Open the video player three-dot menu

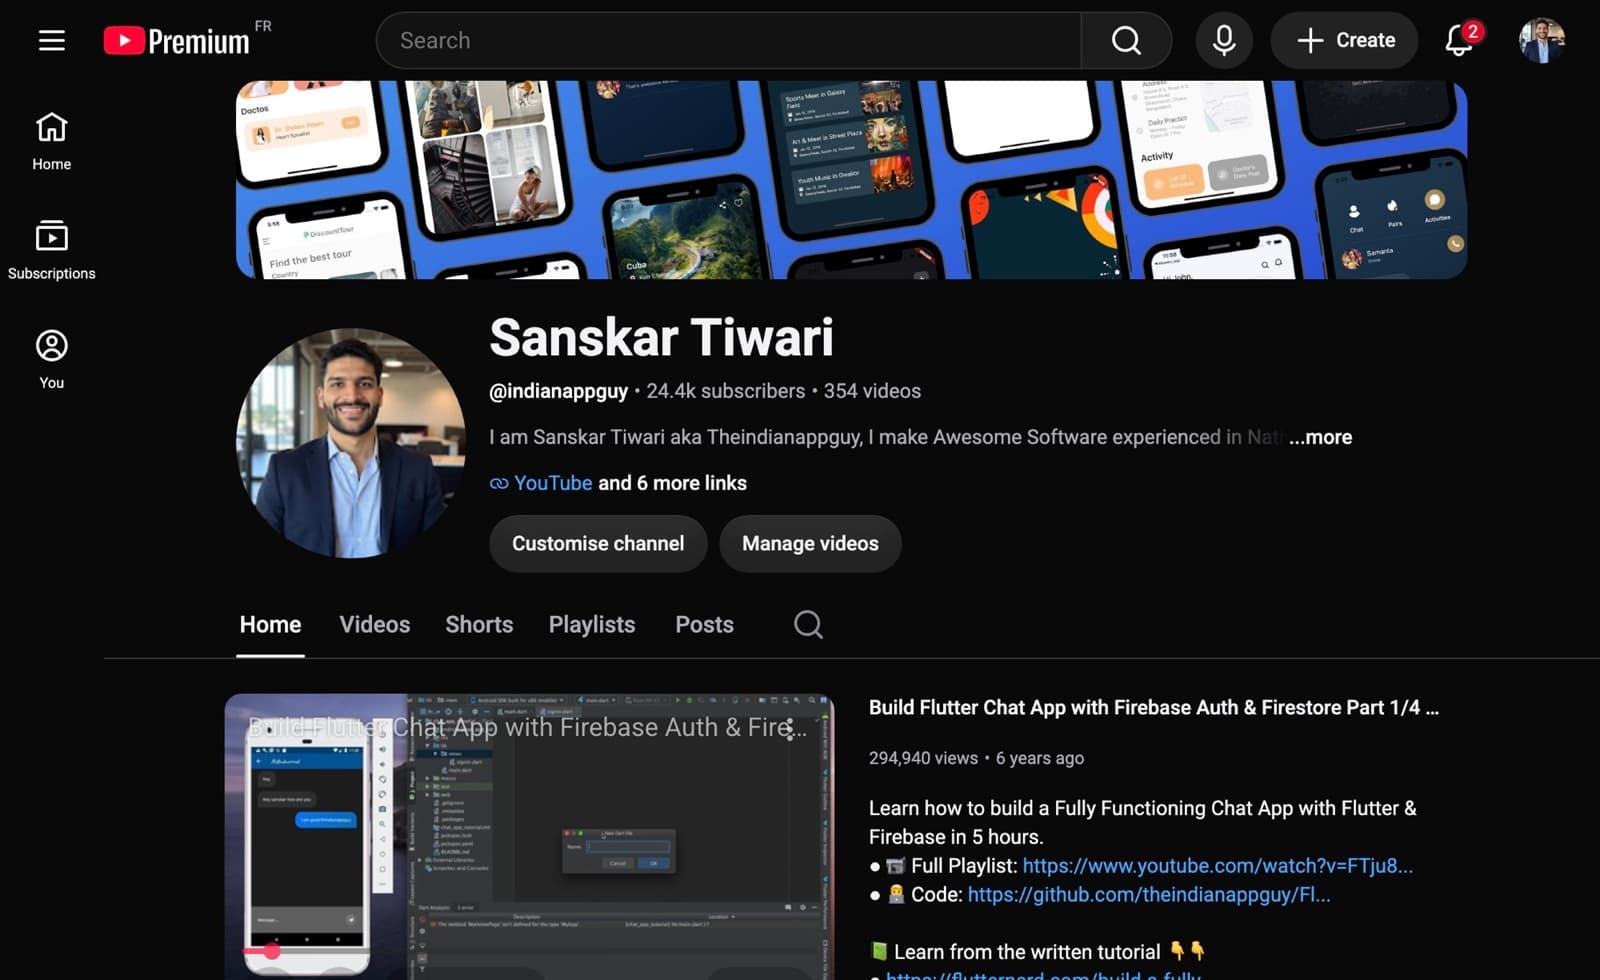pyautogui.click(x=790, y=727)
